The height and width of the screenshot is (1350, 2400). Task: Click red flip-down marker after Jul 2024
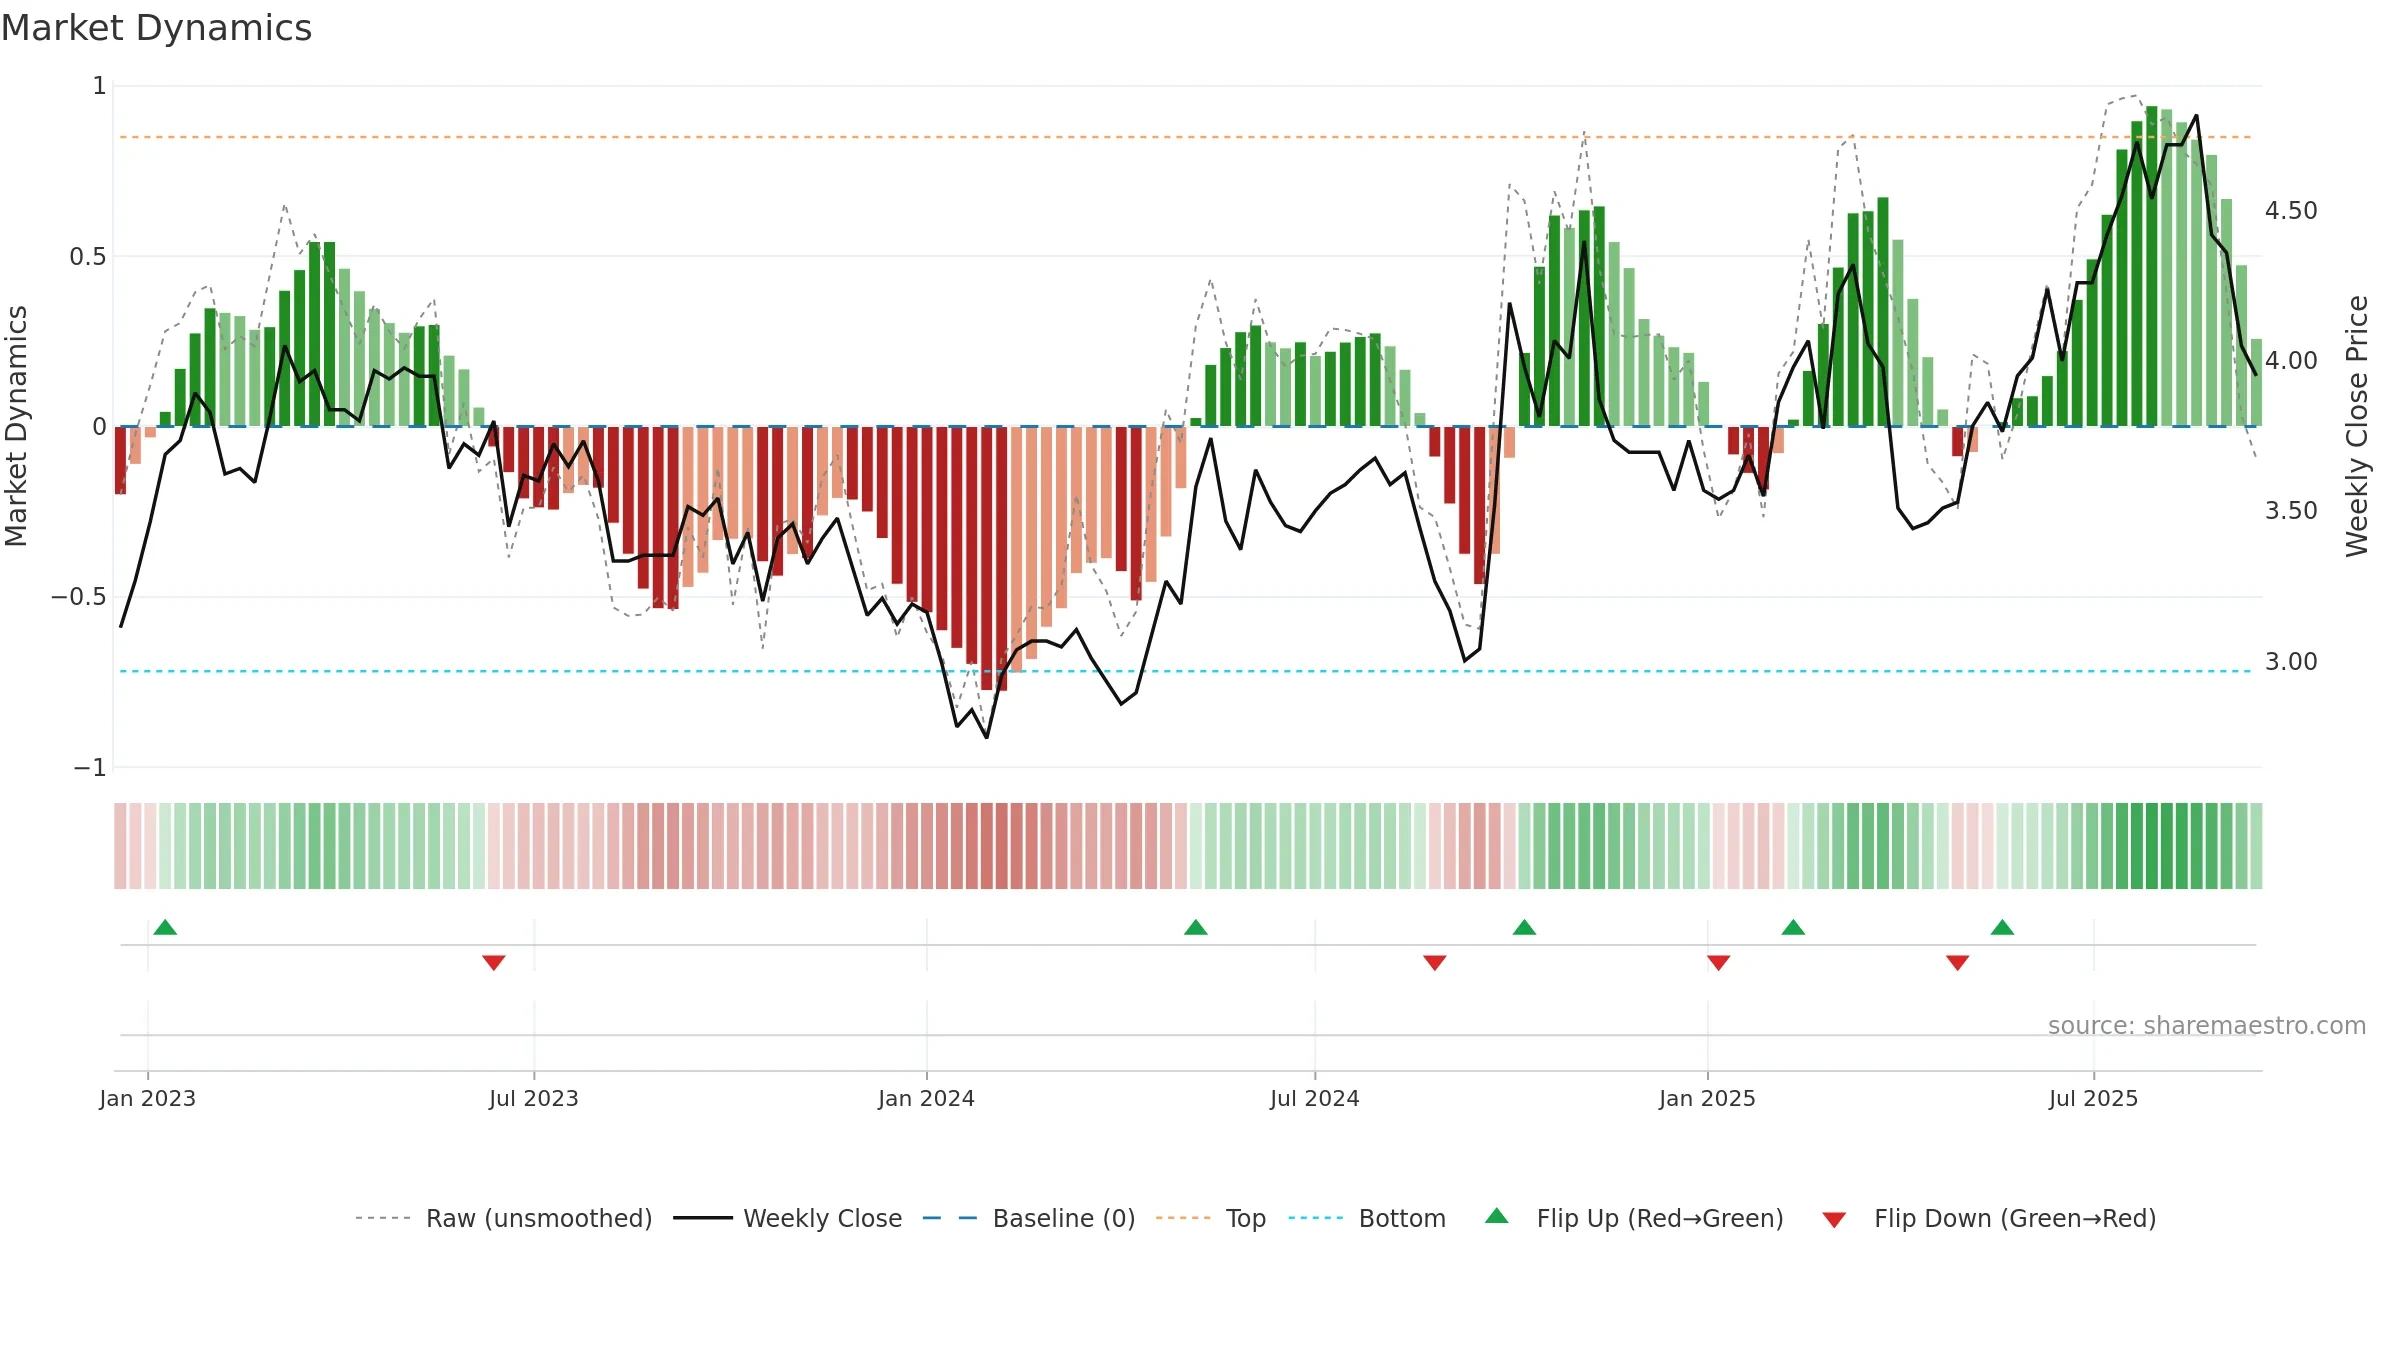click(1435, 962)
